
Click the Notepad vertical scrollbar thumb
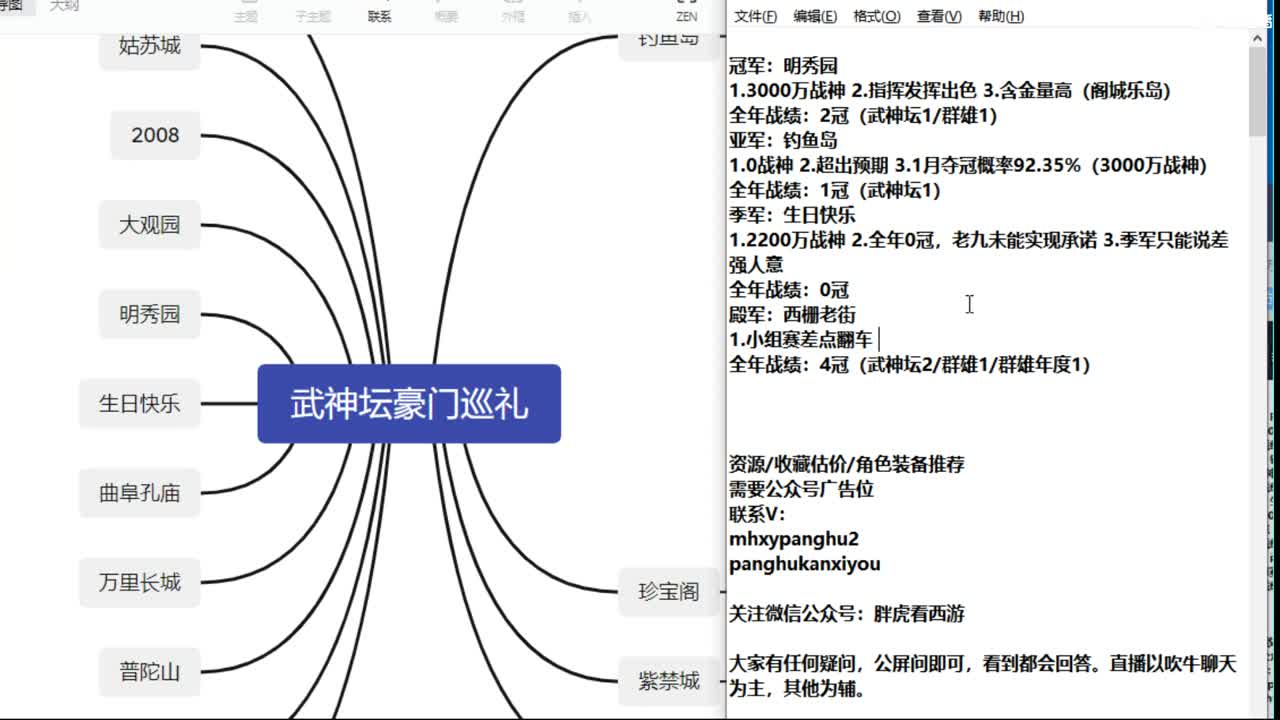[x=1258, y=92]
